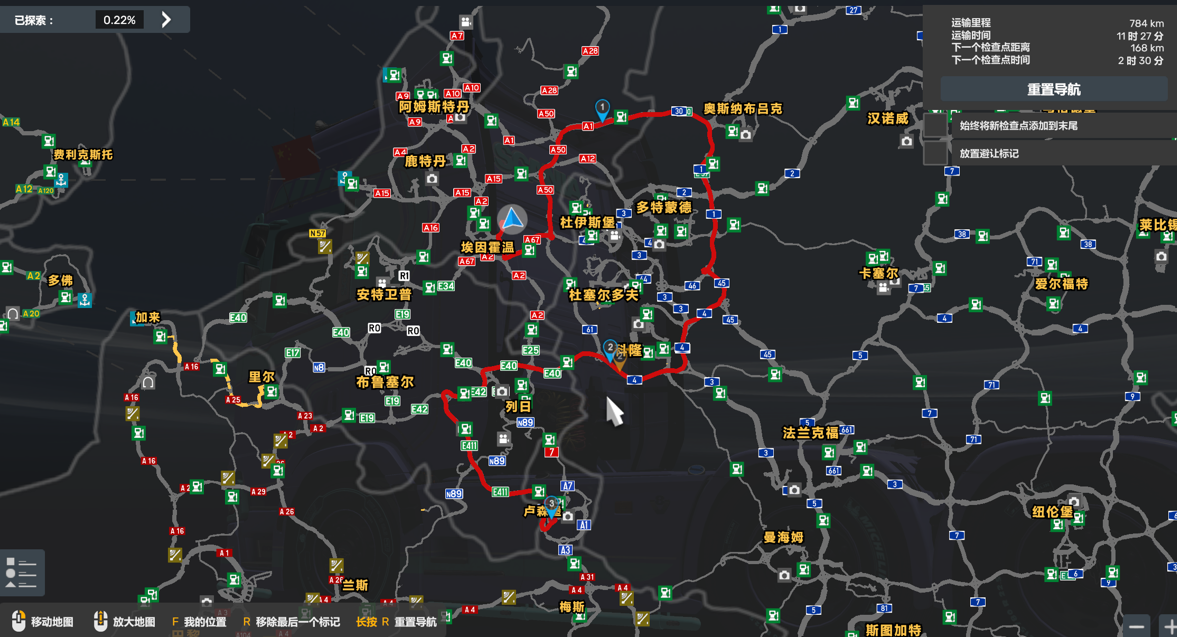Click the camera icon below 曼海姆
1177x637 pixels.
pos(784,575)
